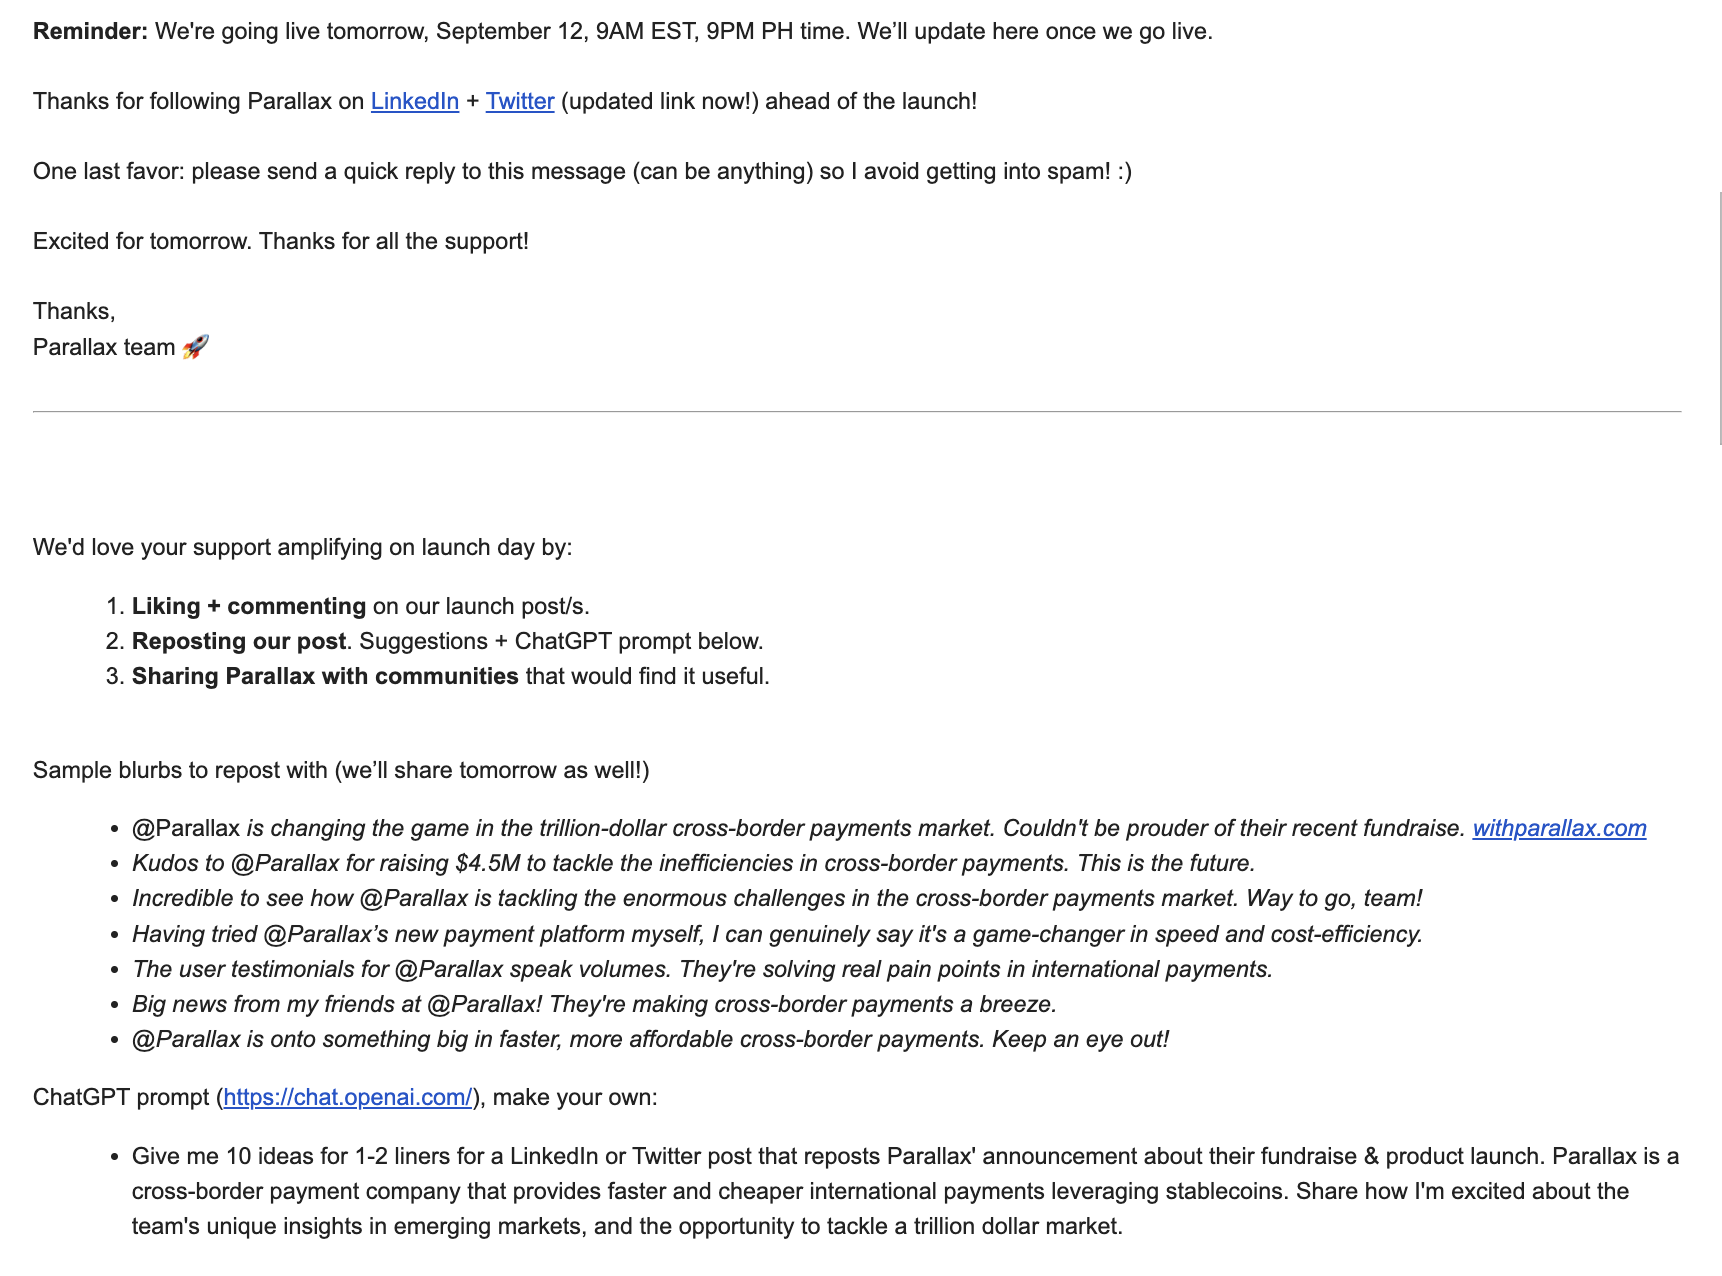Click the bold "Reminder:" text
1722x1276 pixels.
point(90,31)
